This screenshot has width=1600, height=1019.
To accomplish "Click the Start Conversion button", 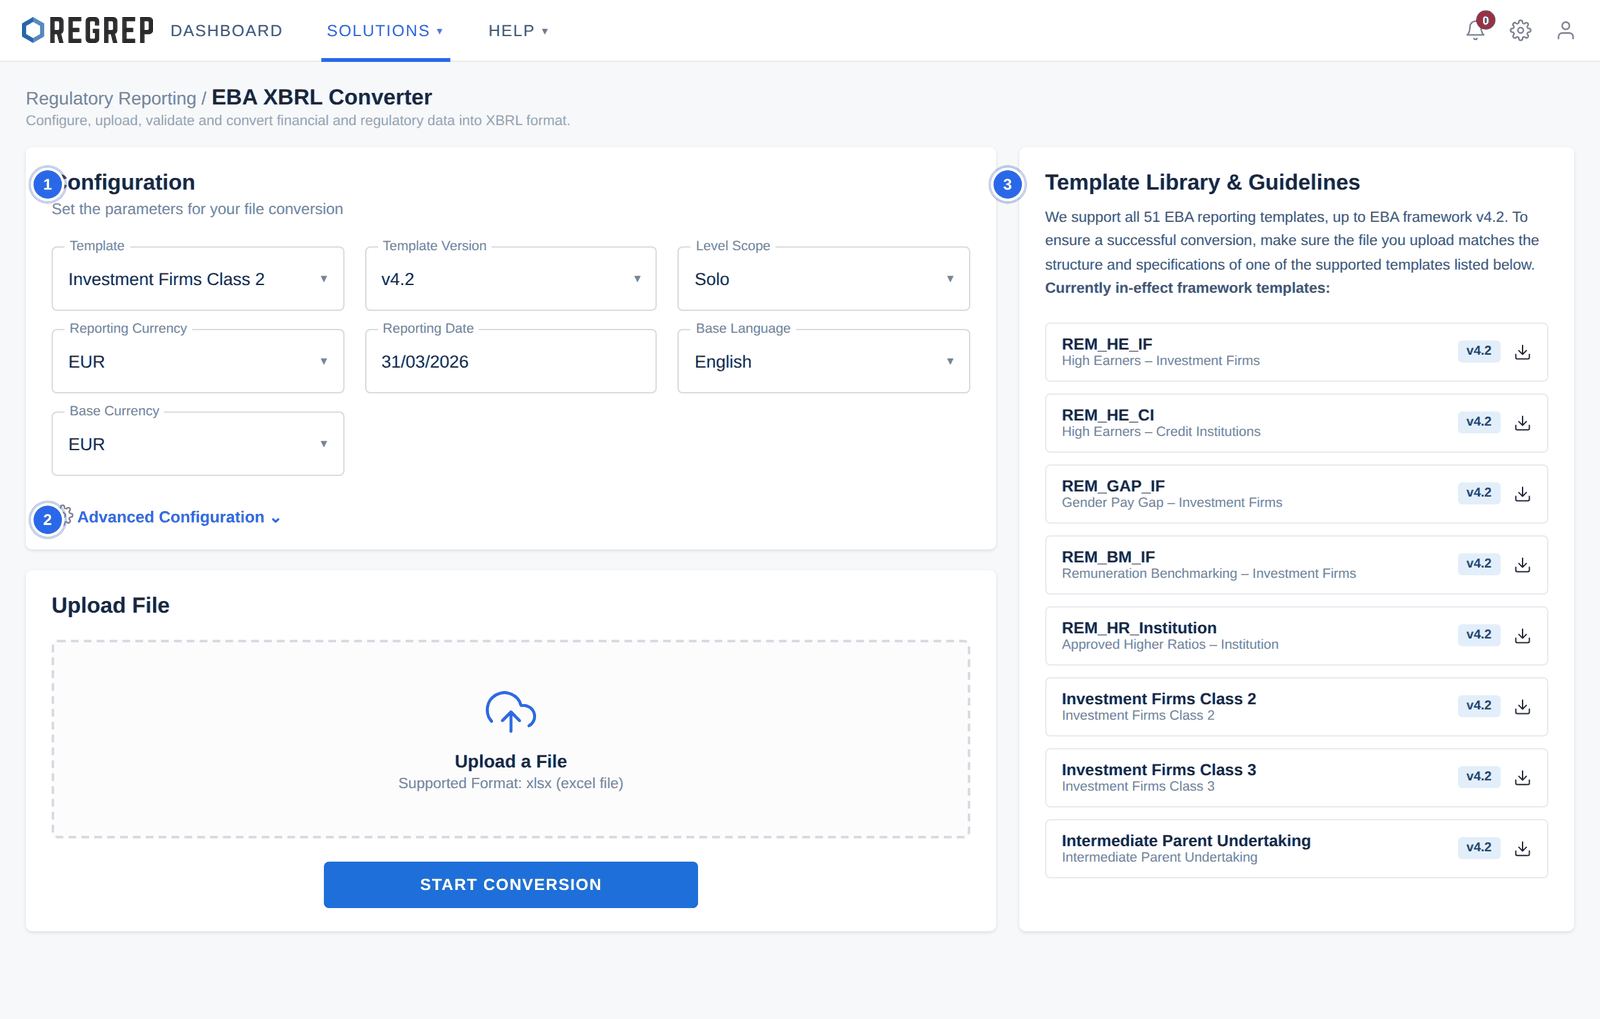I will point(511,885).
